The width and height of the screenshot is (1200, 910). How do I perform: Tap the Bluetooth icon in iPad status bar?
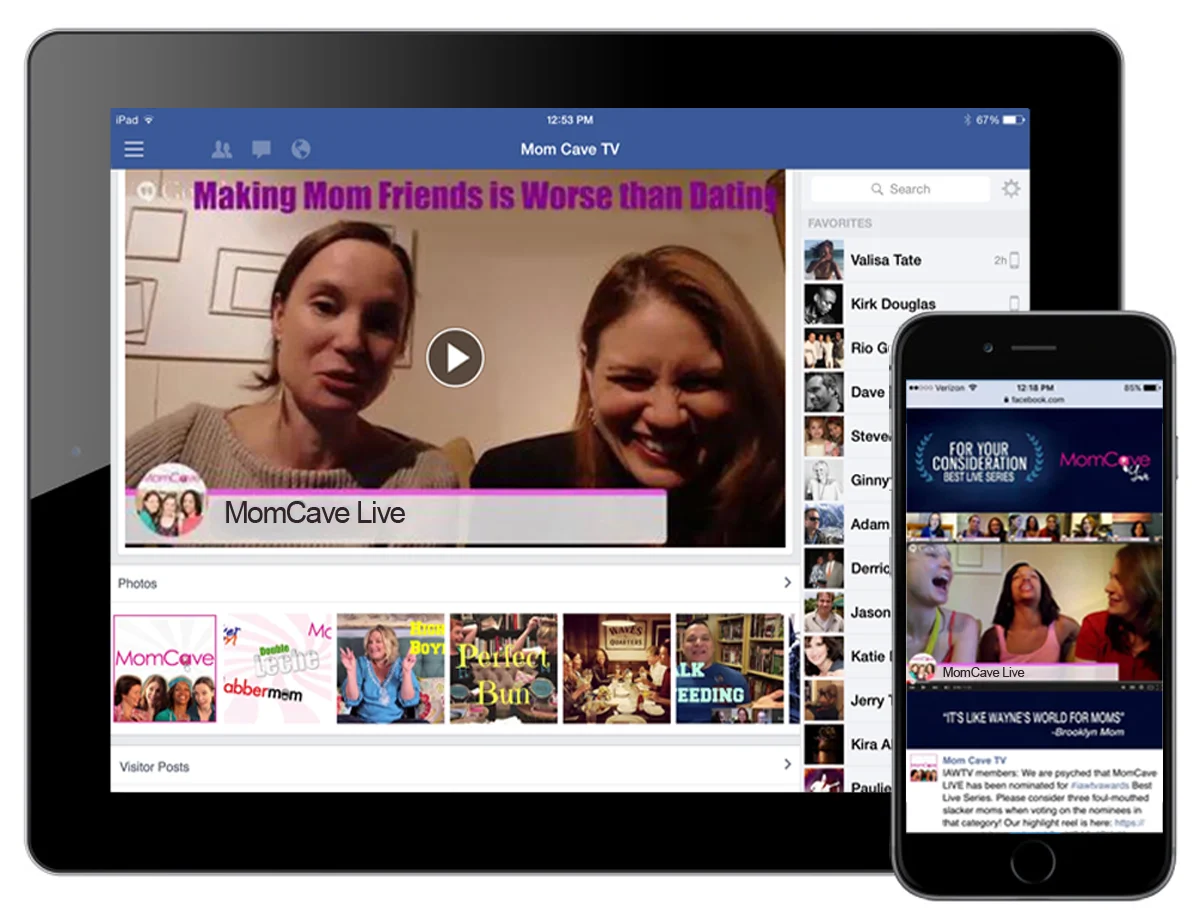[x=967, y=120]
